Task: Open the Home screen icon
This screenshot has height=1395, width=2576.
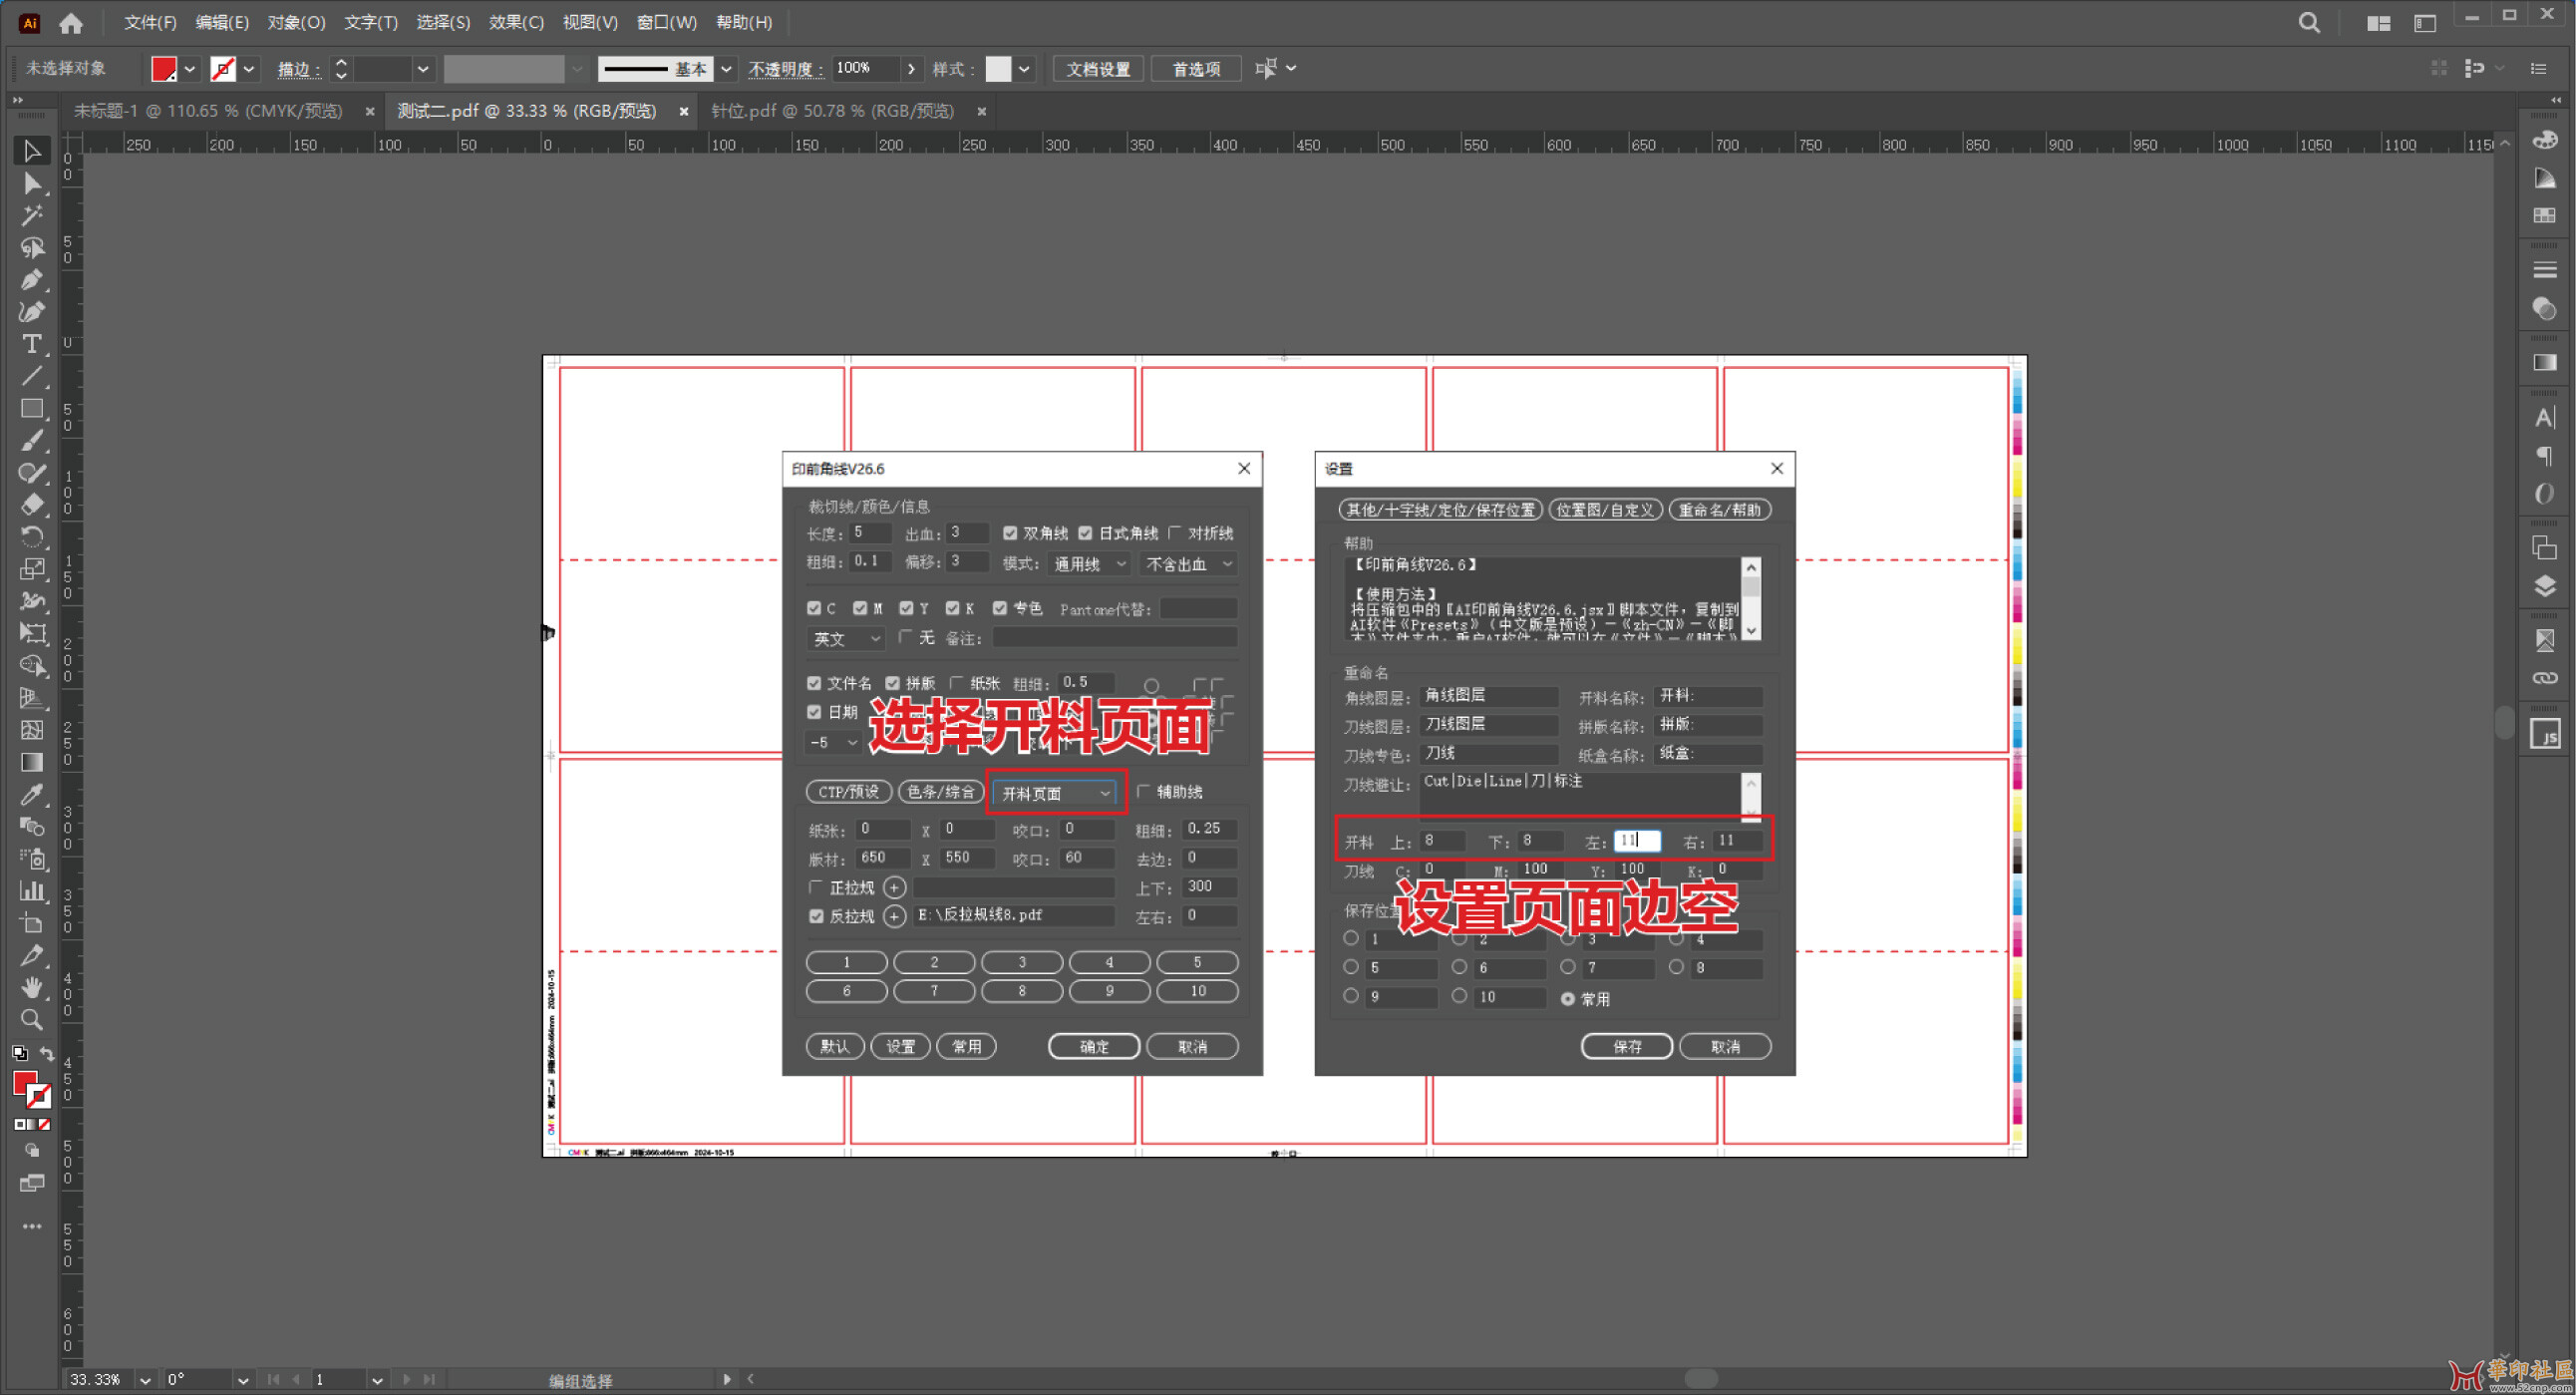Action: click(70, 23)
